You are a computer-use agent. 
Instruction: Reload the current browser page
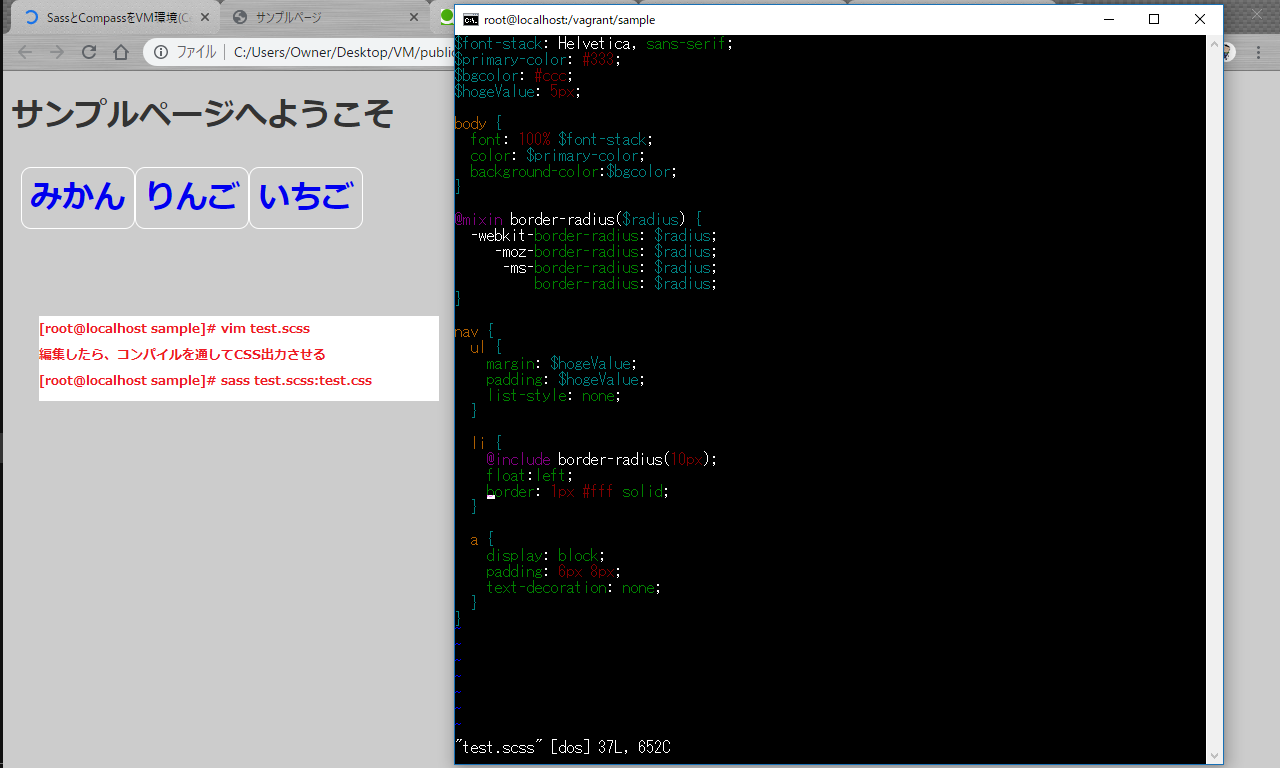(89, 52)
